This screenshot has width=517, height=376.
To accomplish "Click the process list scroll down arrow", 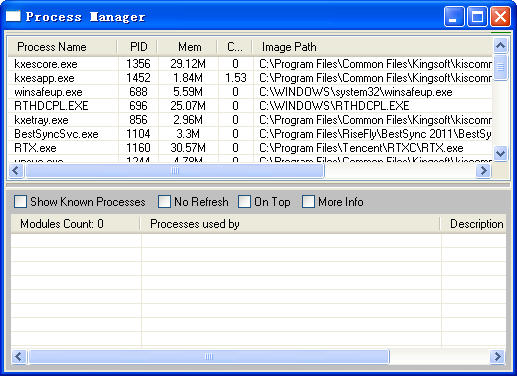I will tap(500, 153).
